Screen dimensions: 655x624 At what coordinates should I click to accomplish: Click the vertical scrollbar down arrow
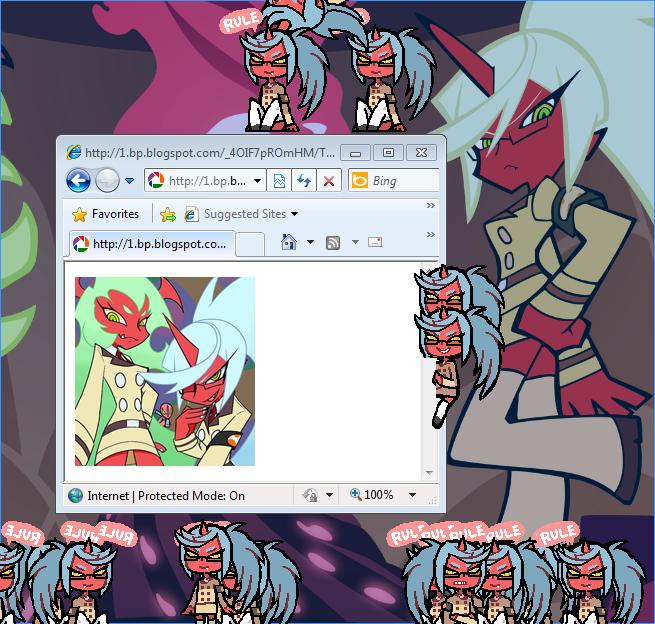pyautogui.click(x=429, y=472)
